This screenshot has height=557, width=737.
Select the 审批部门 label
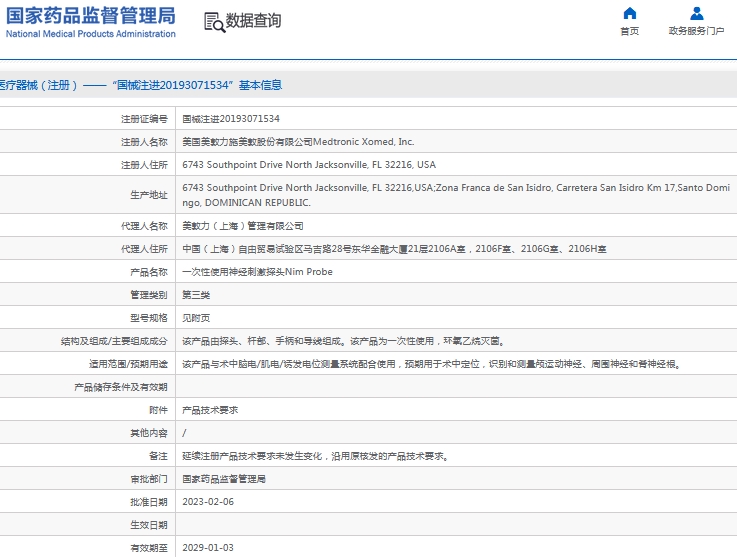(x=149, y=479)
